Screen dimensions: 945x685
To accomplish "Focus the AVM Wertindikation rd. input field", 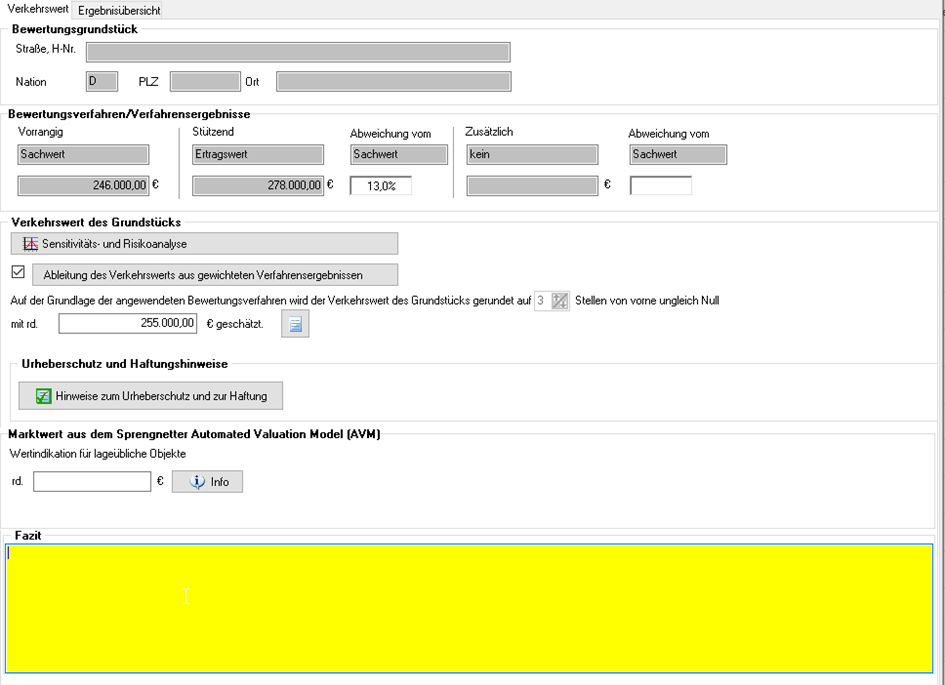I will pyautogui.click(x=92, y=482).
